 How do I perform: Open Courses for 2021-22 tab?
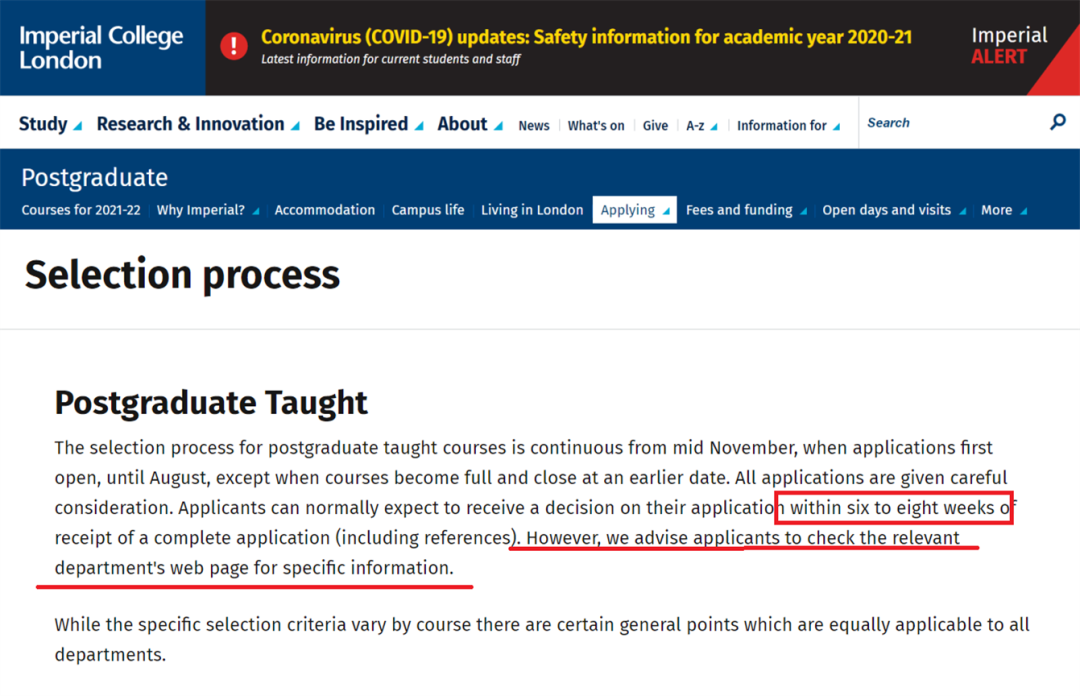(81, 210)
